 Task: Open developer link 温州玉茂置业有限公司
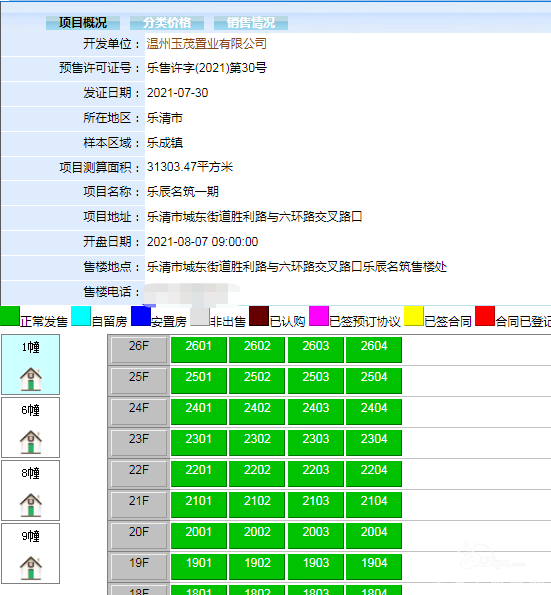[207, 44]
